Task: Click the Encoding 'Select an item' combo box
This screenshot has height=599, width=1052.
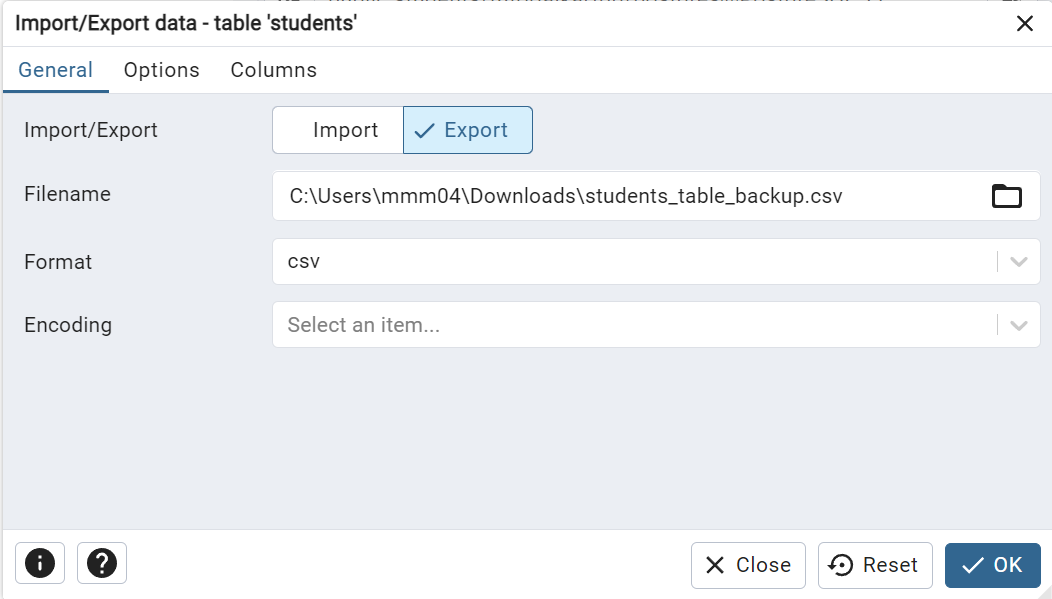Action: click(600, 324)
